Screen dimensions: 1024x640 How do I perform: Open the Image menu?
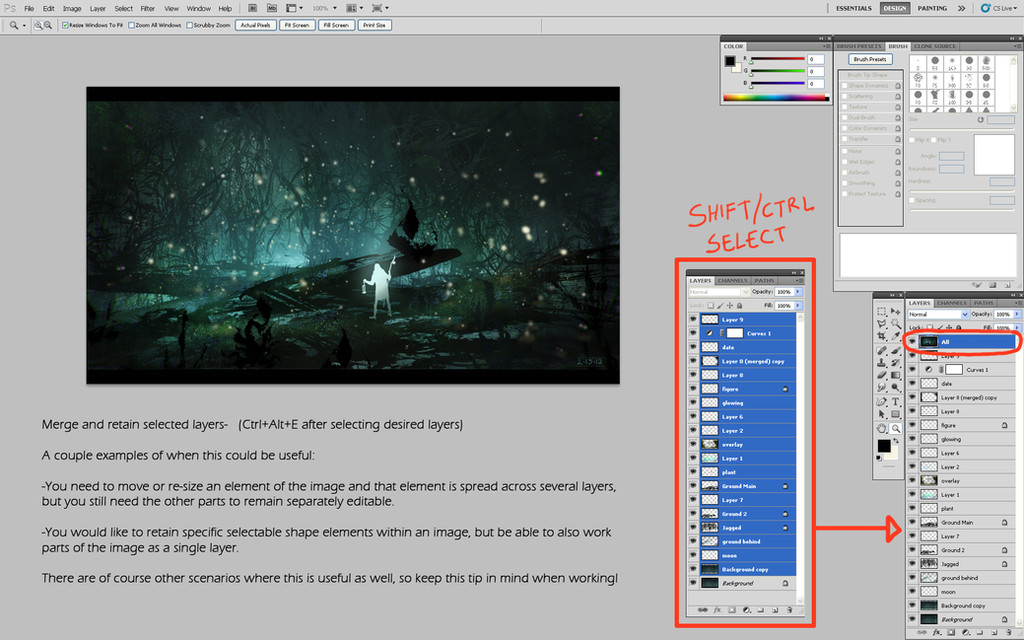pos(72,8)
